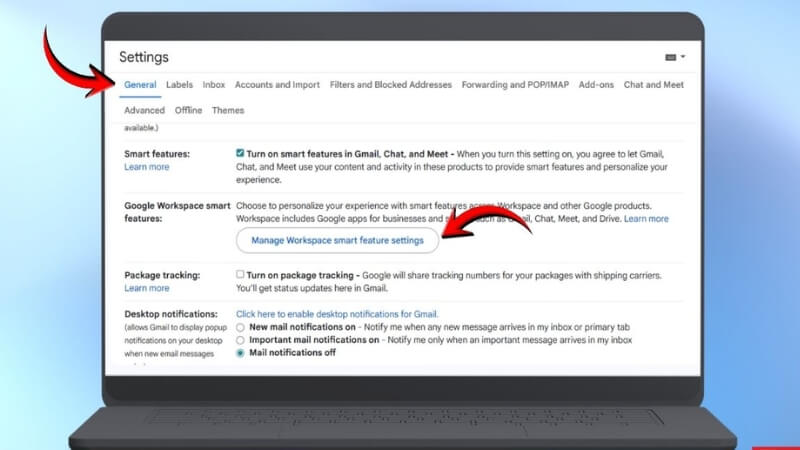Expand the input tools dropdown arrow
Screen dimensions: 800x450
[x=683, y=57]
